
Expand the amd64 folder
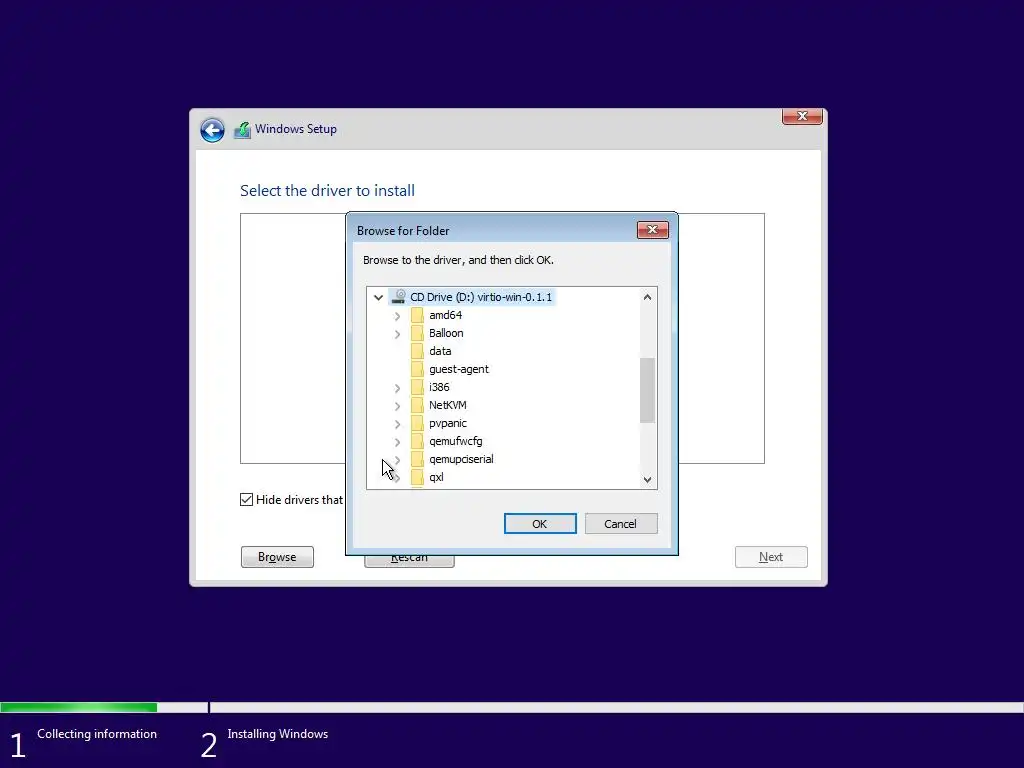(x=397, y=316)
